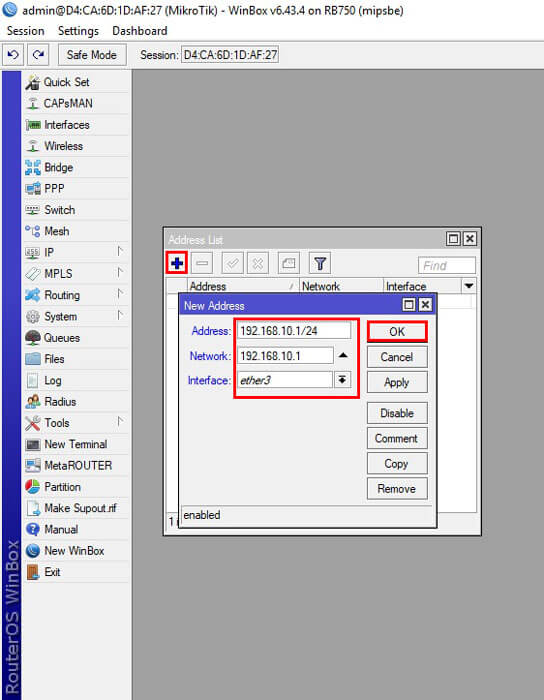Click the undo arrow in toolbar
The width and height of the screenshot is (544, 700).
pyautogui.click(x=13, y=55)
